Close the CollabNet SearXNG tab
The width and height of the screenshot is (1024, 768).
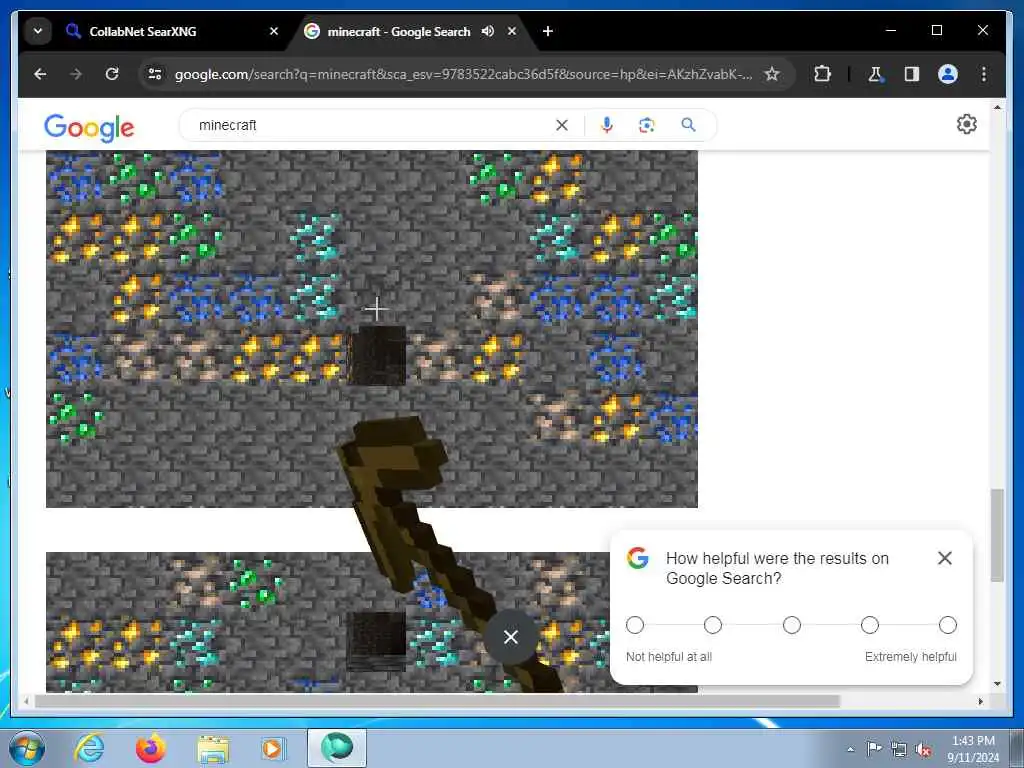coord(274,31)
